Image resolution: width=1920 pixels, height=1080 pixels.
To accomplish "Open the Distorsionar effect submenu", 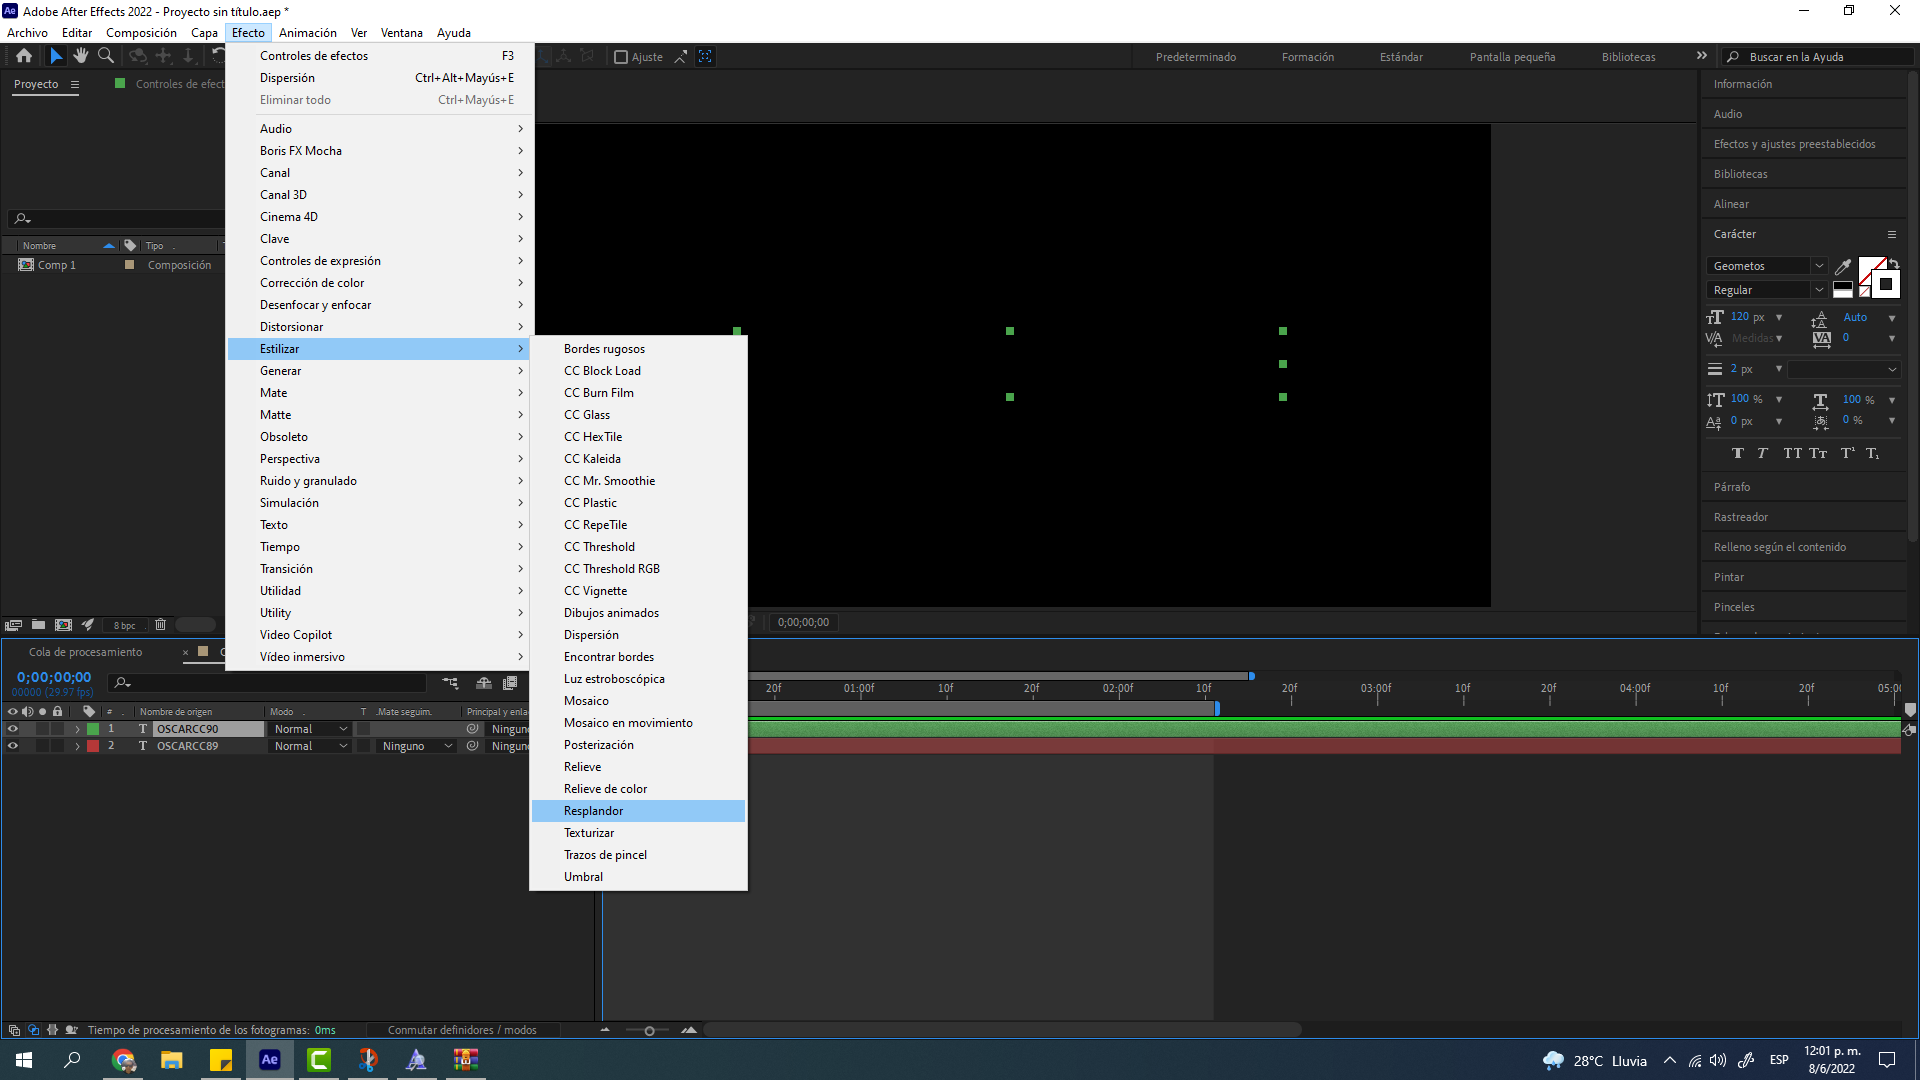I will tap(379, 327).
